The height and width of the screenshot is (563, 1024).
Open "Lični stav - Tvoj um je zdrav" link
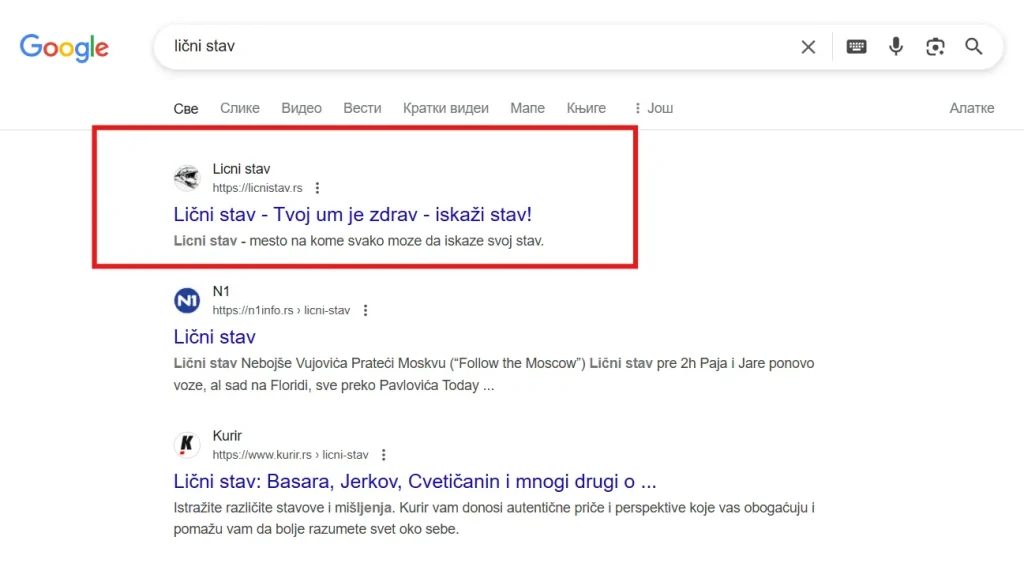353,214
